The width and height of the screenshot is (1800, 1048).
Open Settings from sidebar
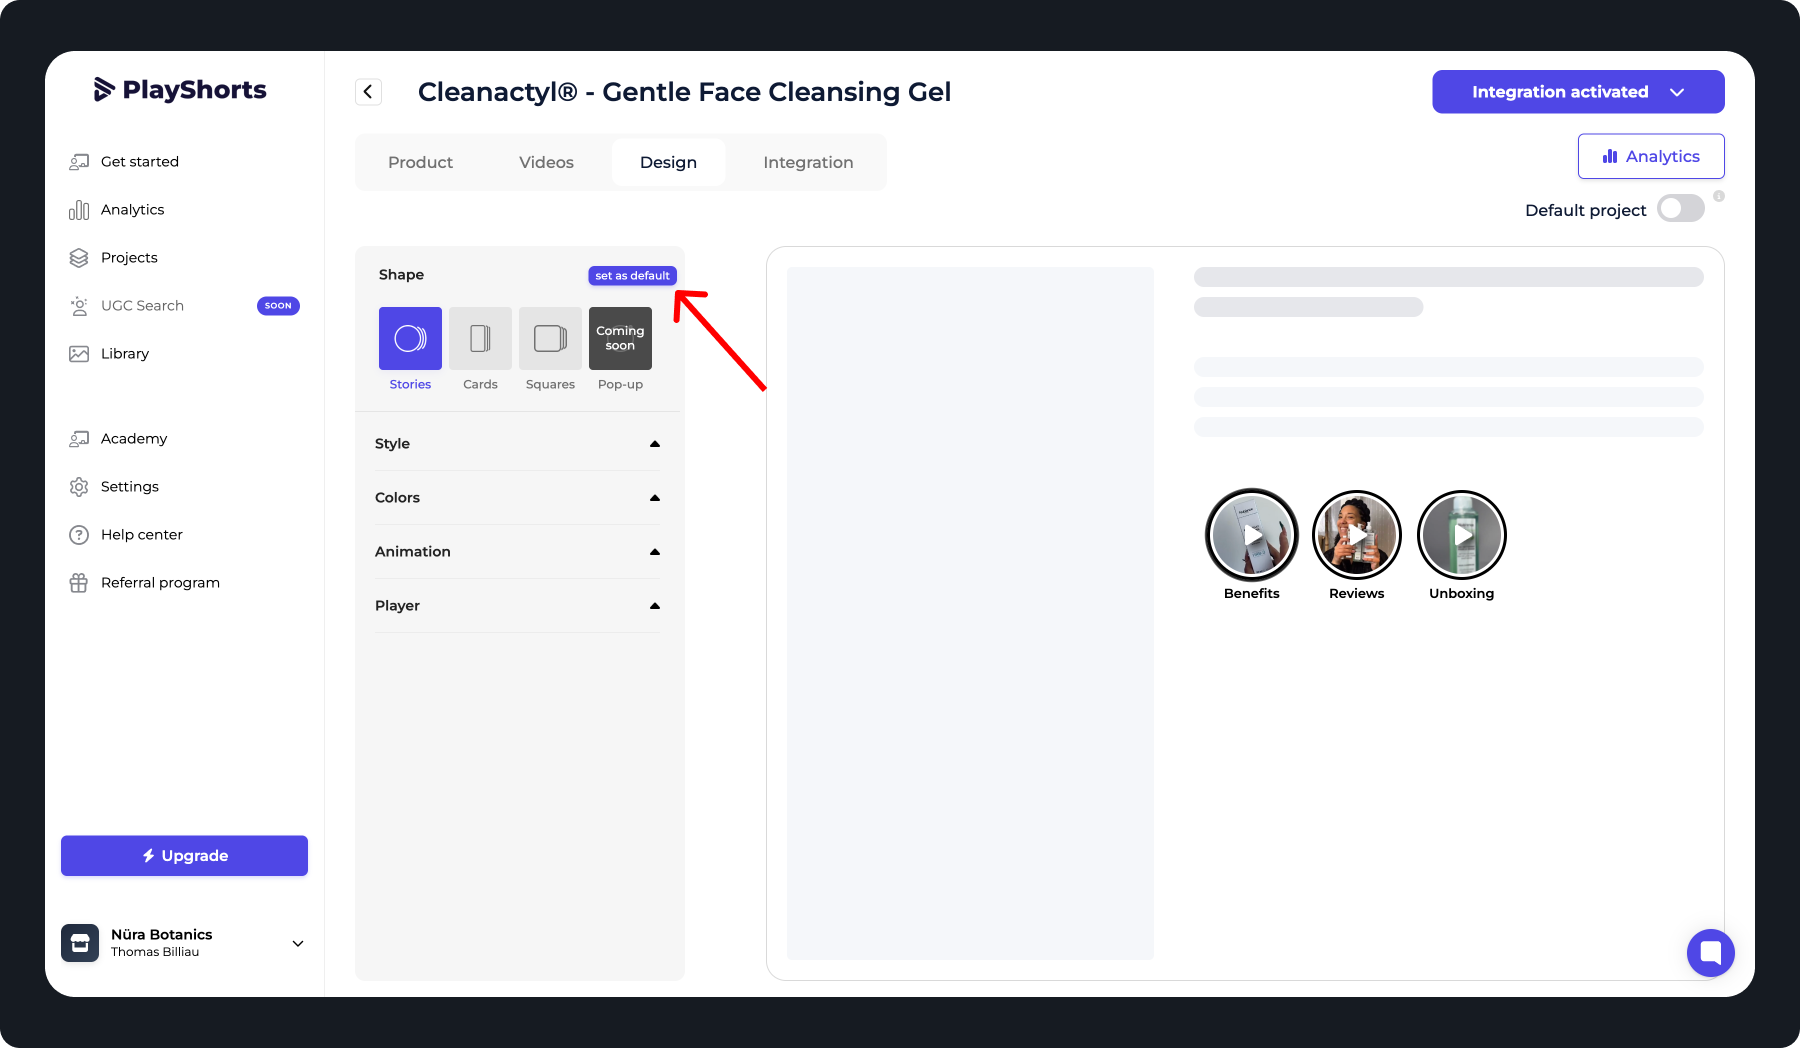130,487
